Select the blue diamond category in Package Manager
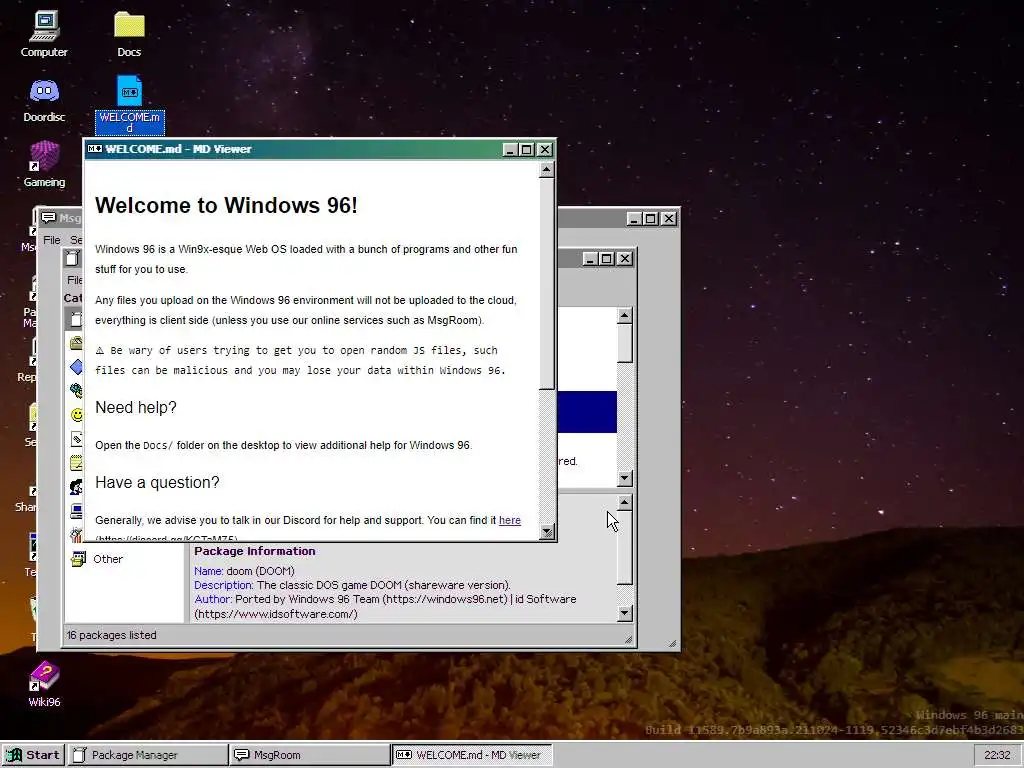This screenshot has height=768, width=1024. pyautogui.click(x=76, y=366)
